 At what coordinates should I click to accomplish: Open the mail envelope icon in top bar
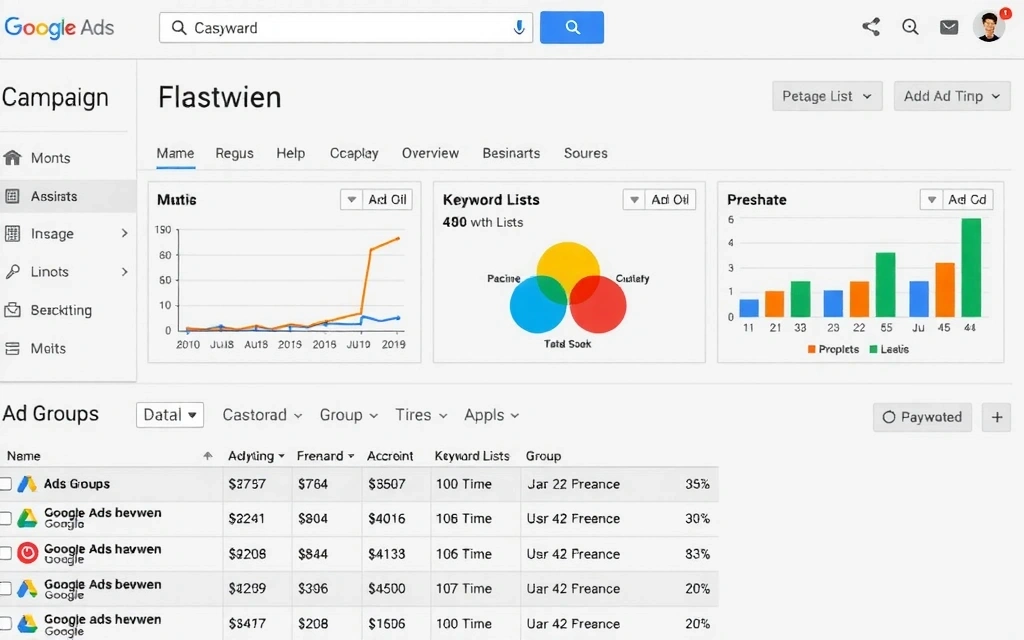949,27
